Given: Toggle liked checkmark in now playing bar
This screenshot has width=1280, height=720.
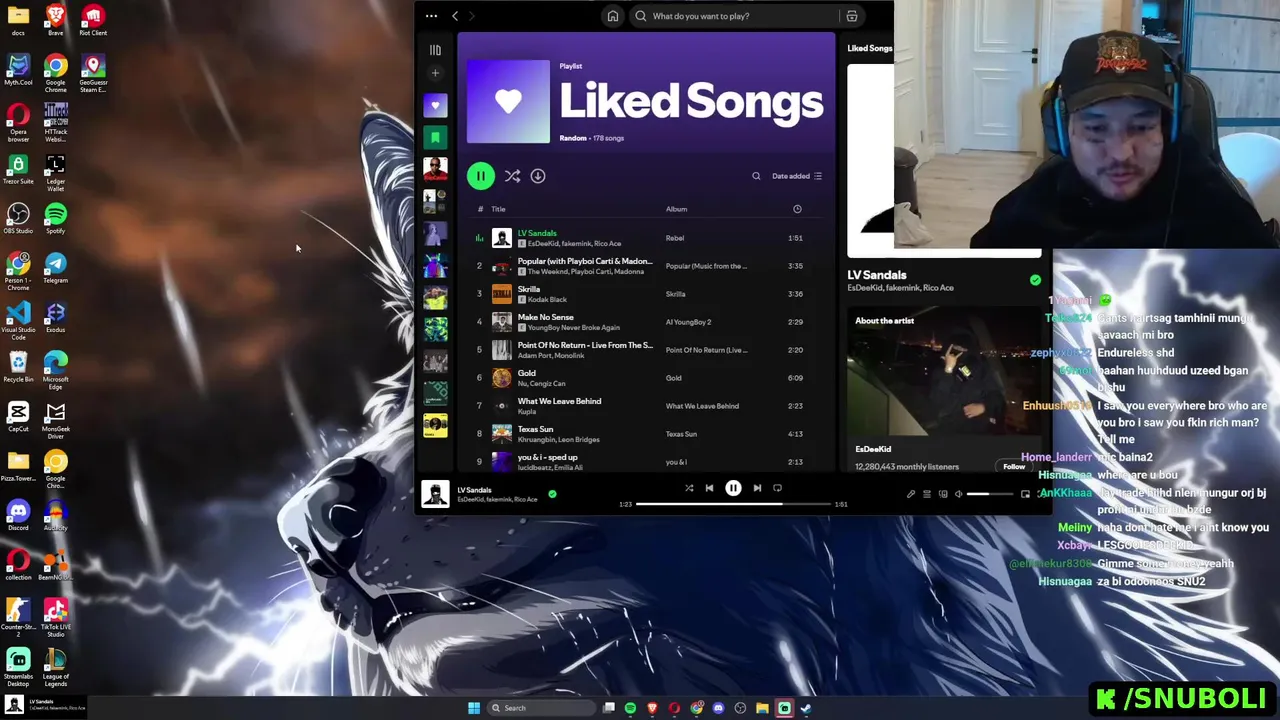Looking at the screenshot, I should tap(552, 494).
